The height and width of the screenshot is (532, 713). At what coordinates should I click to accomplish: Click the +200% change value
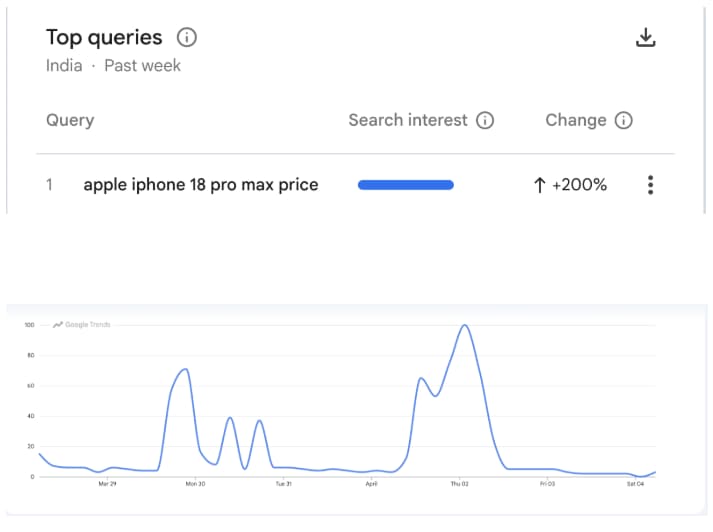click(x=579, y=185)
